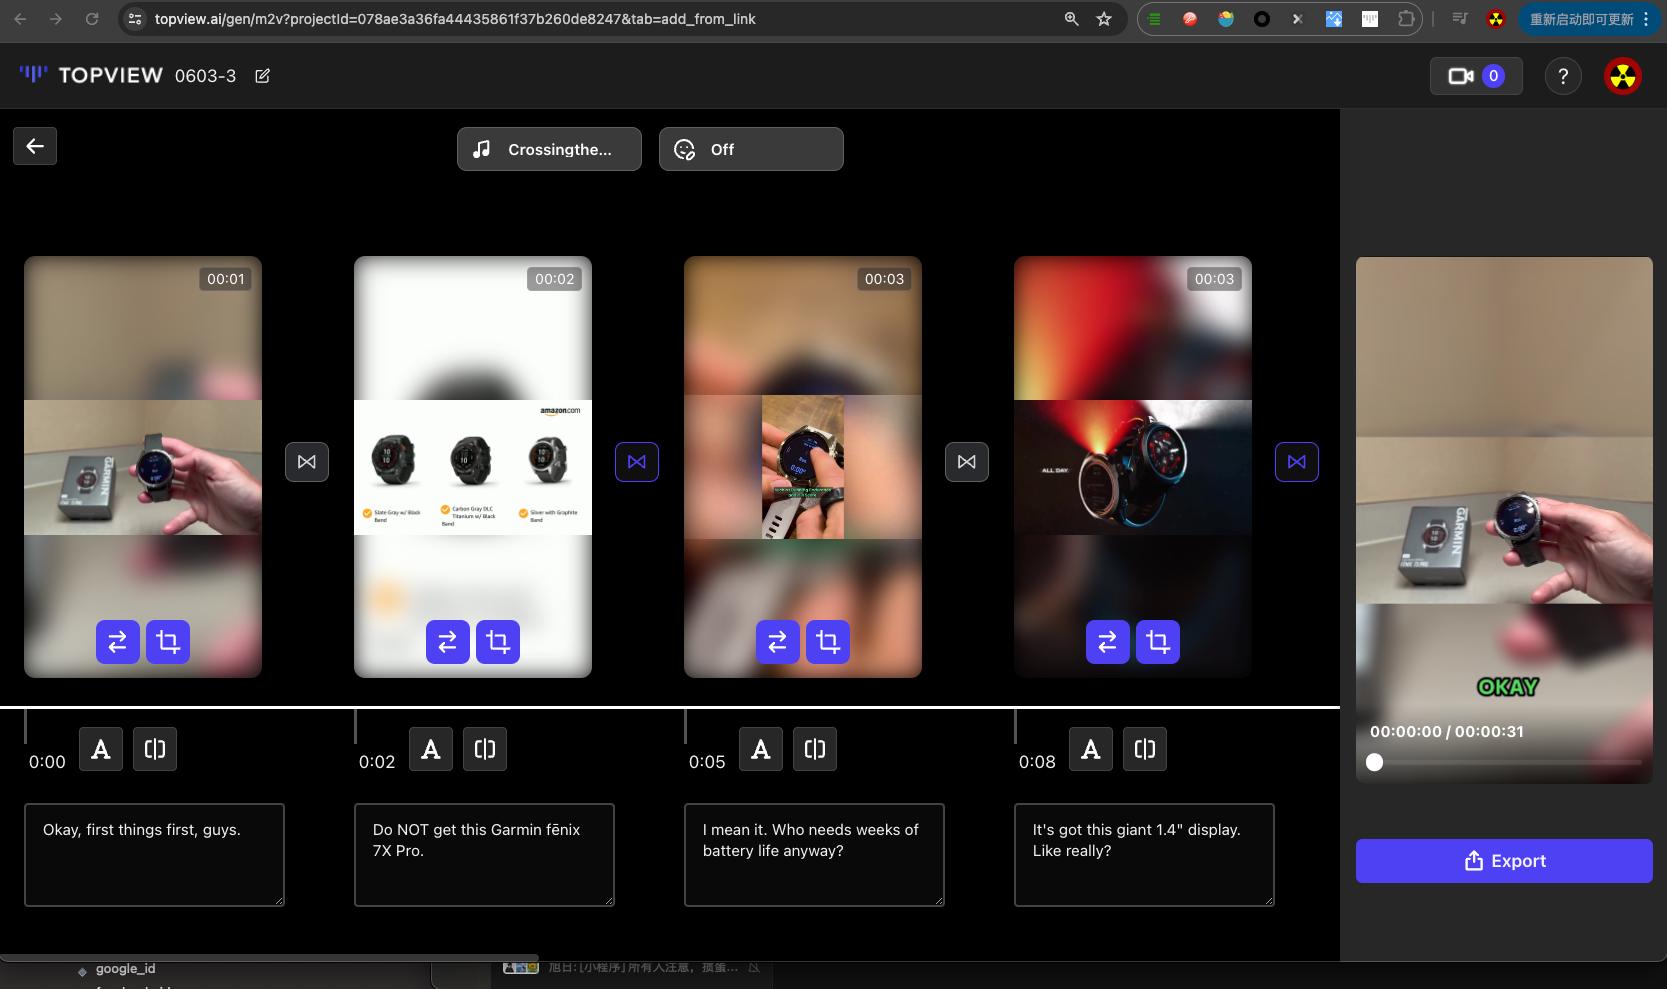Open the user profile avatar menu
This screenshot has height=989, width=1667.
coord(1623,76)
